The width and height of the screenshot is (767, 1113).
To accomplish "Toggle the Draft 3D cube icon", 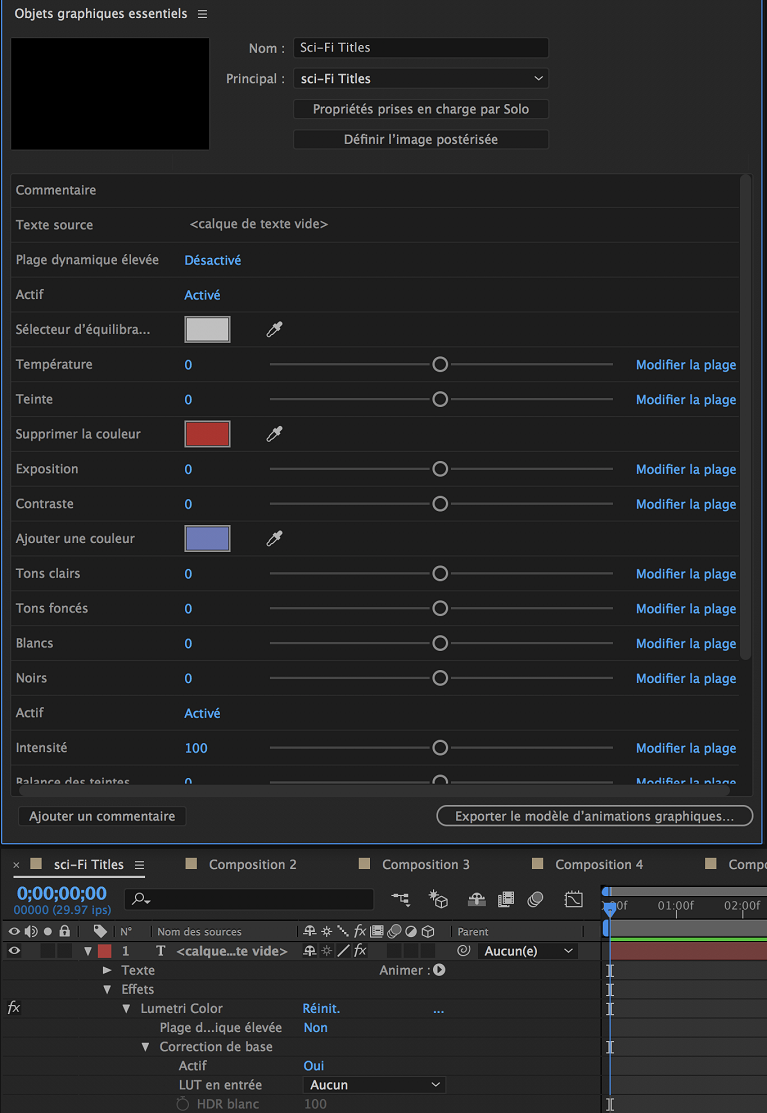I will (438, 899).
